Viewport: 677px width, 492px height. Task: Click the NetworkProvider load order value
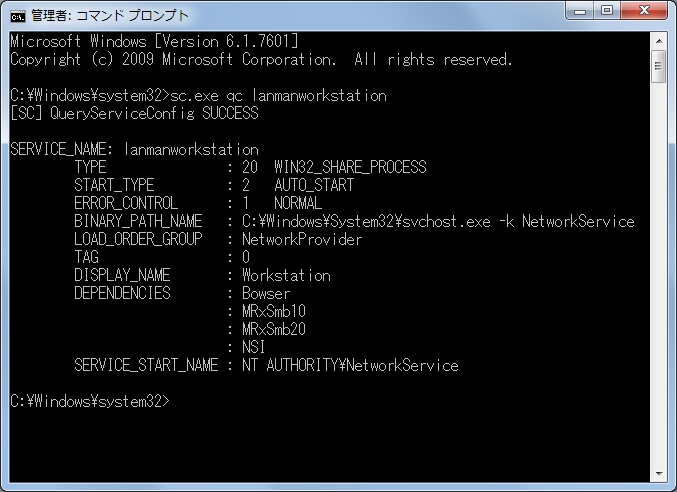(x=302, y=239)
